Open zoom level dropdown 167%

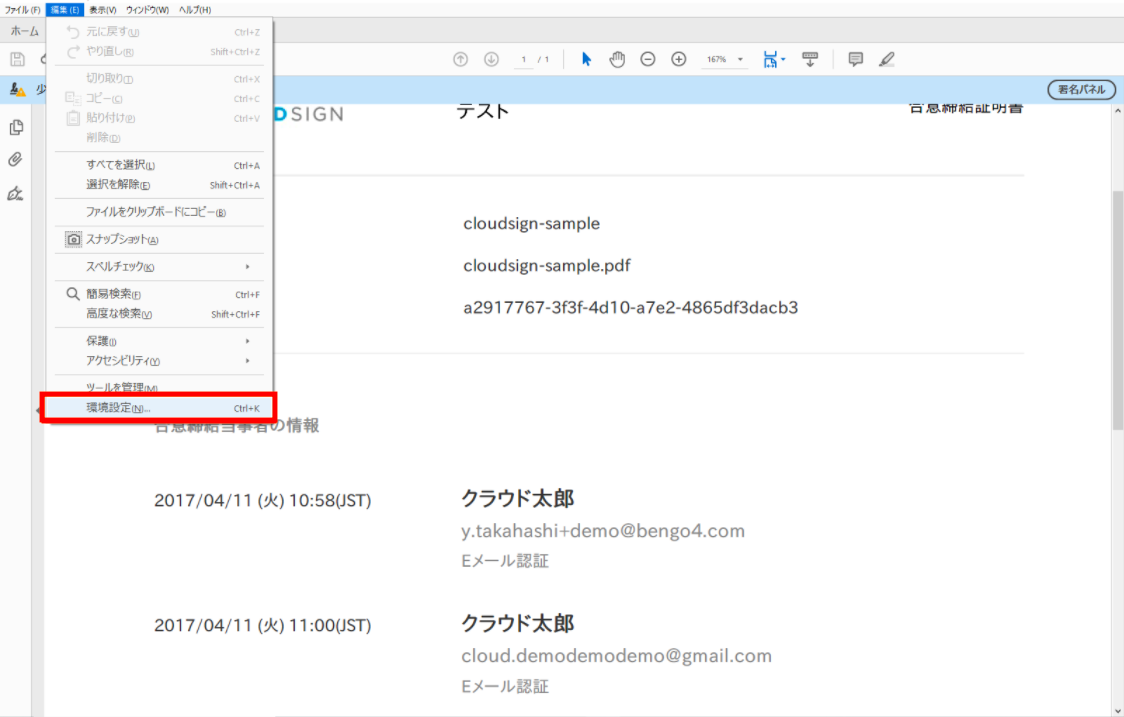[724, 60]
